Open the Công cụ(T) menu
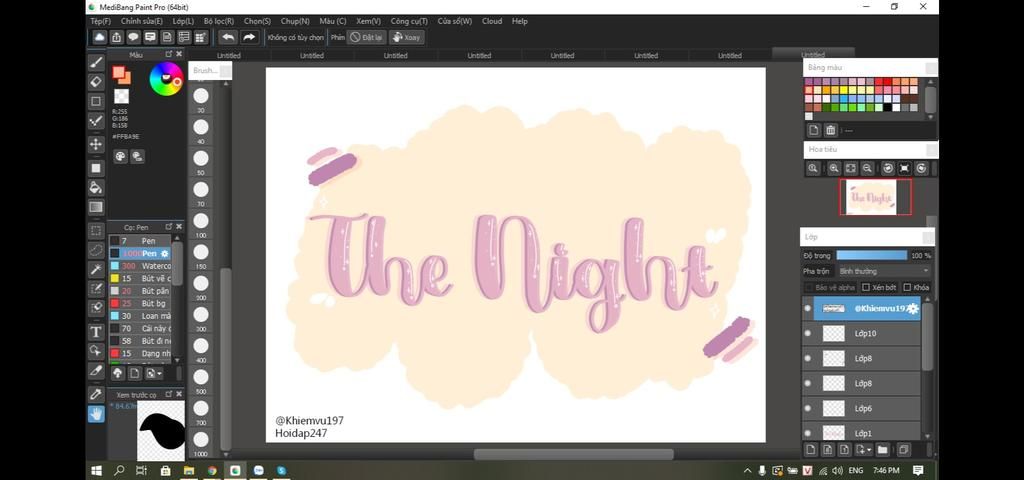 point(409,22)
